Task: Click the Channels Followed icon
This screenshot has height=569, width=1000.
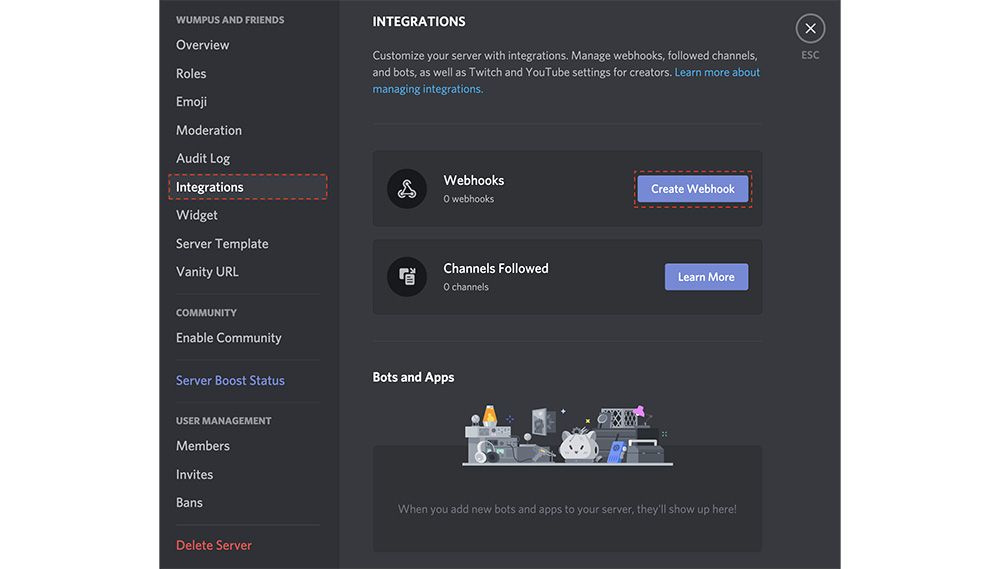Action: point(406,277)
